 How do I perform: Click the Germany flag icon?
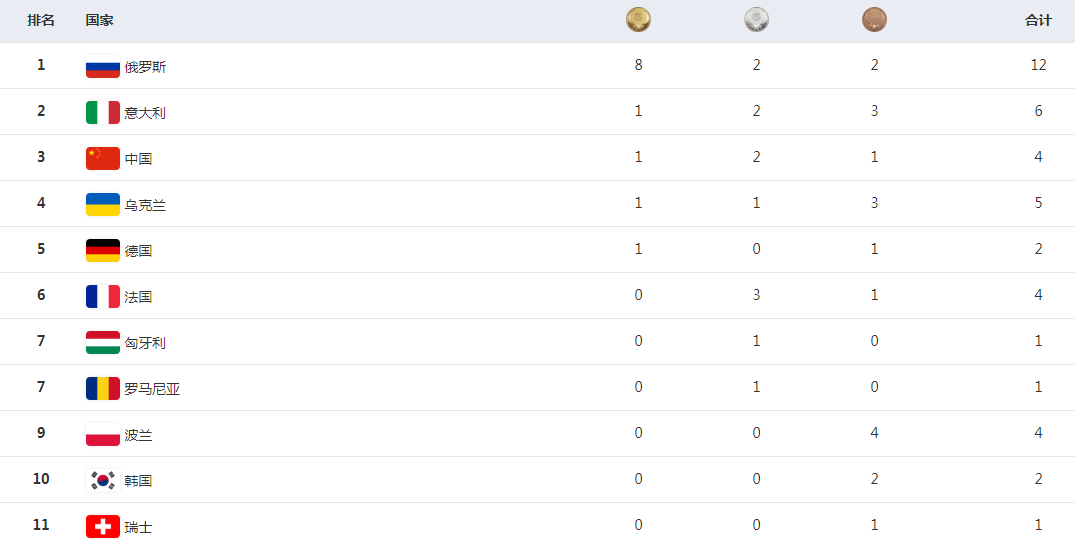[x=103, y=250]
